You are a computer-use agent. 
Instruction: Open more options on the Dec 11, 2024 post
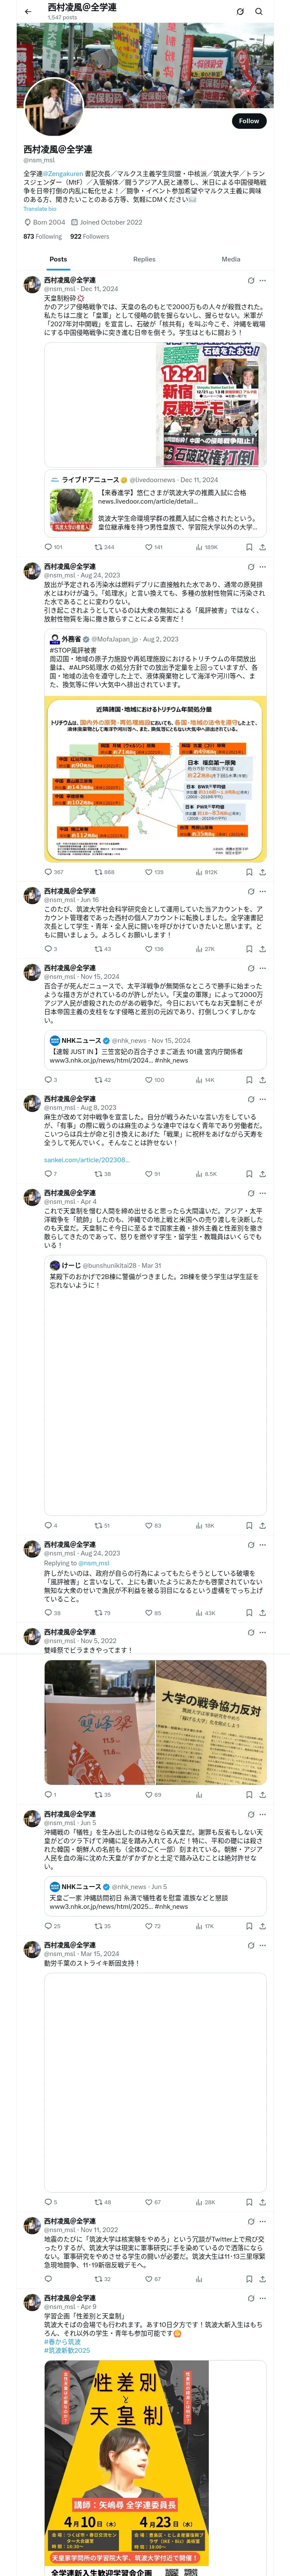pos(262,281)
